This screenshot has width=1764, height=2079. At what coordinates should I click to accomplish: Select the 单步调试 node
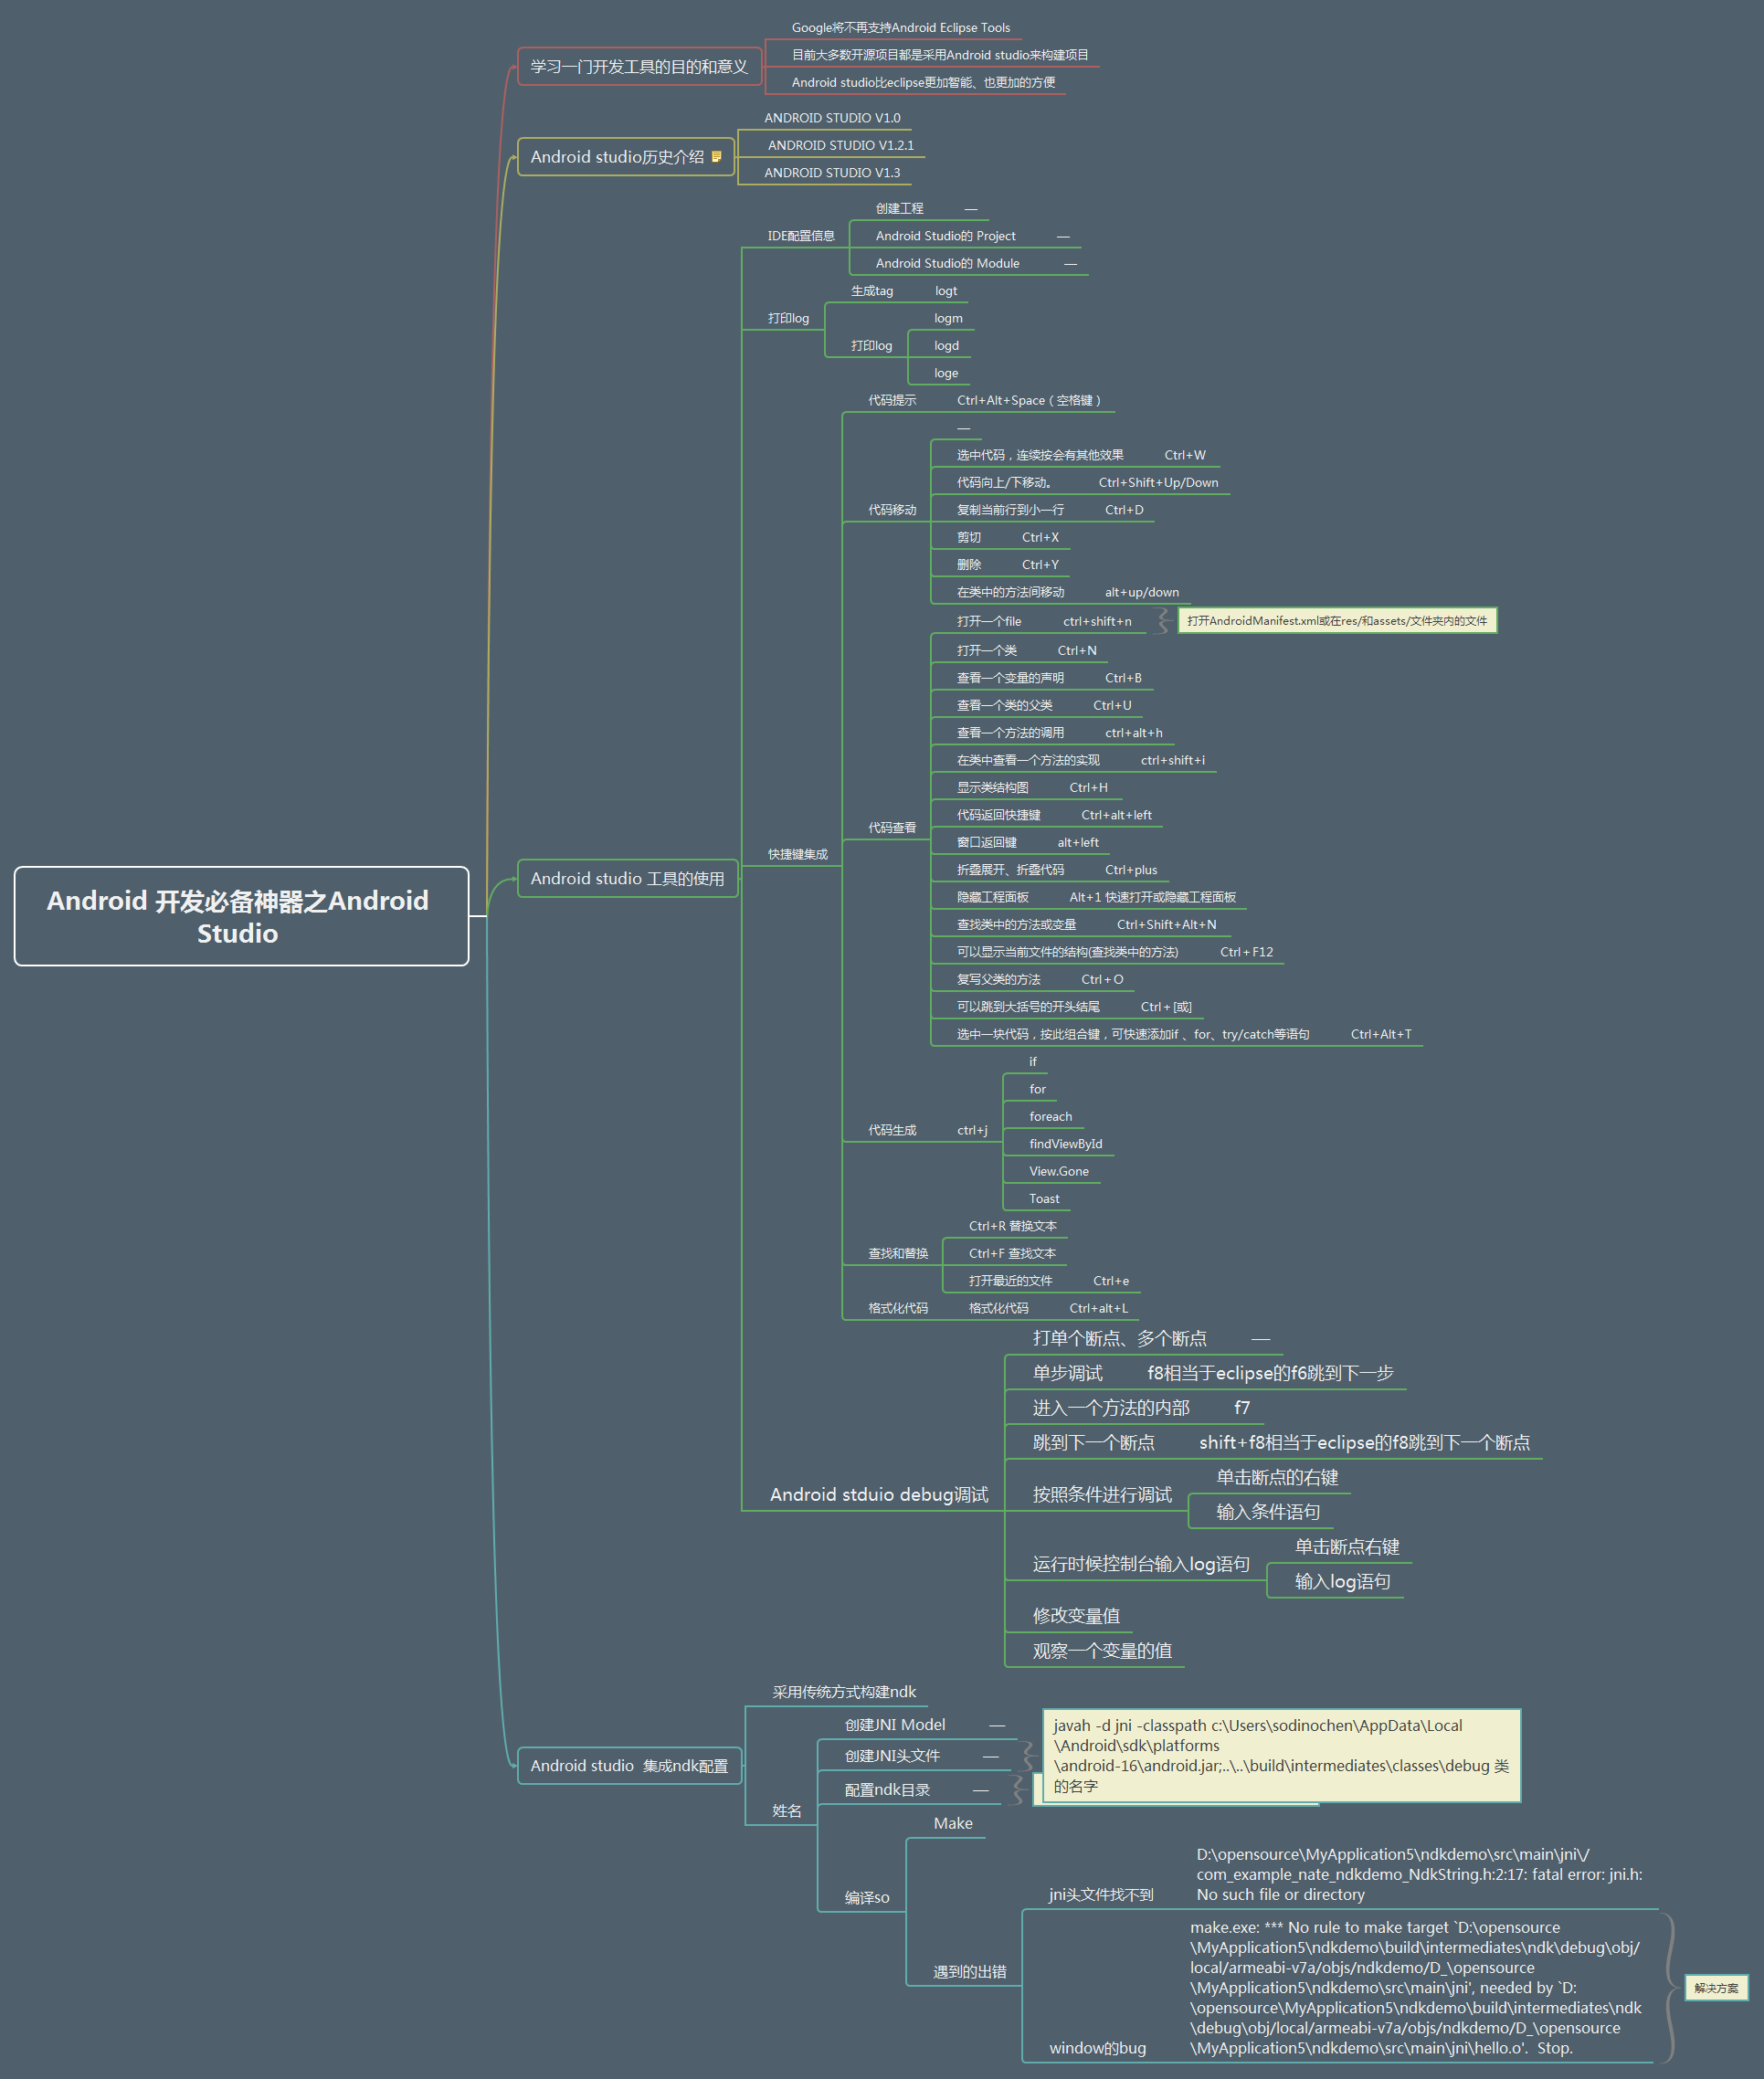point(1067,1374)
